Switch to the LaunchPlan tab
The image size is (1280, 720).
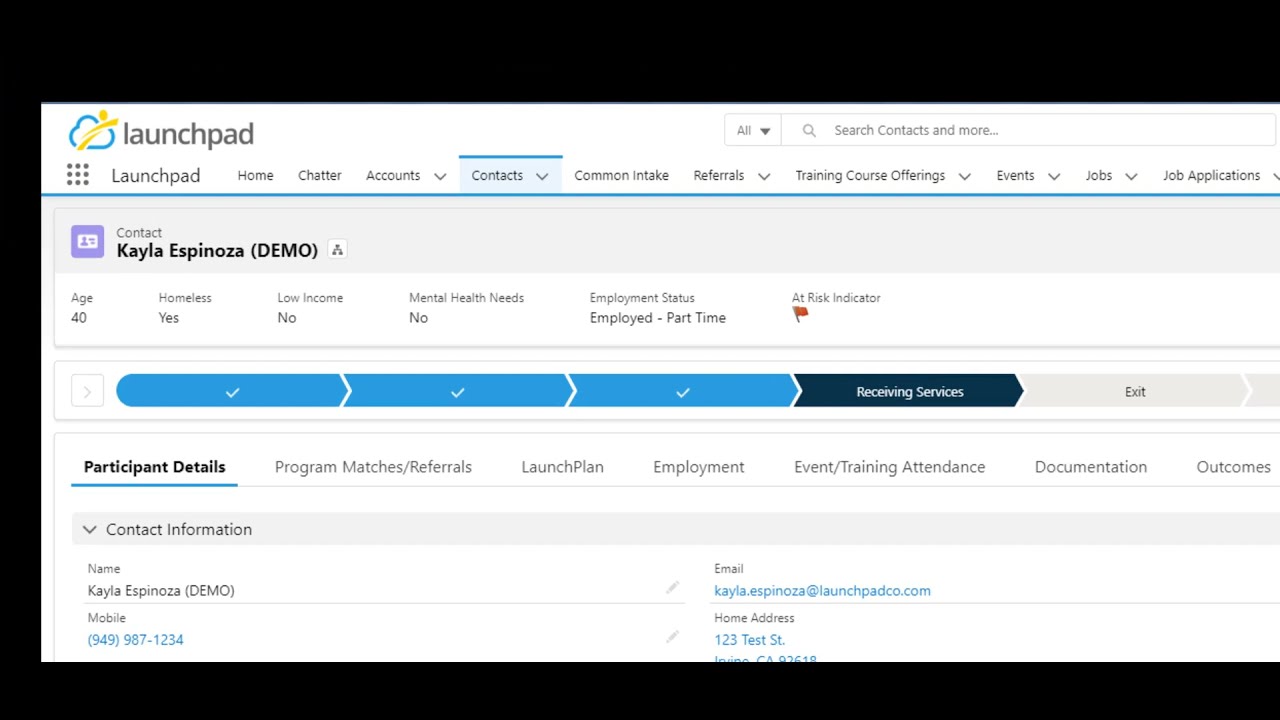tap(562, 467)
